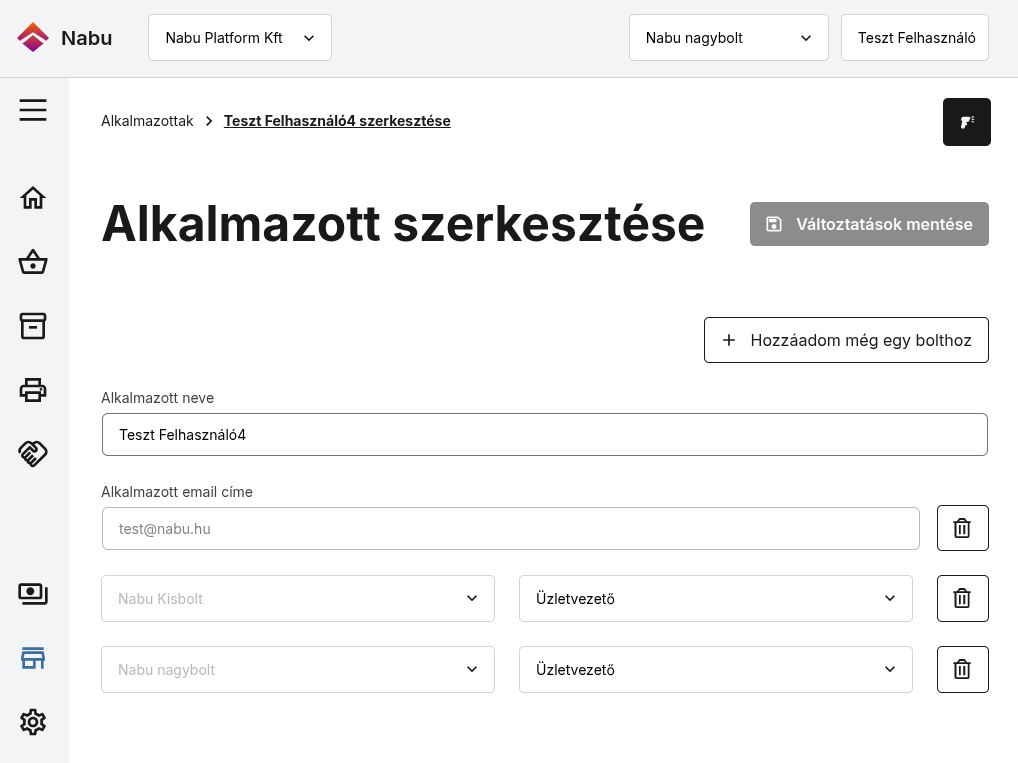1018x763 pixels.
Task: Delete the Nabu Kisbolt shop assignment
Action: (962, 598)
